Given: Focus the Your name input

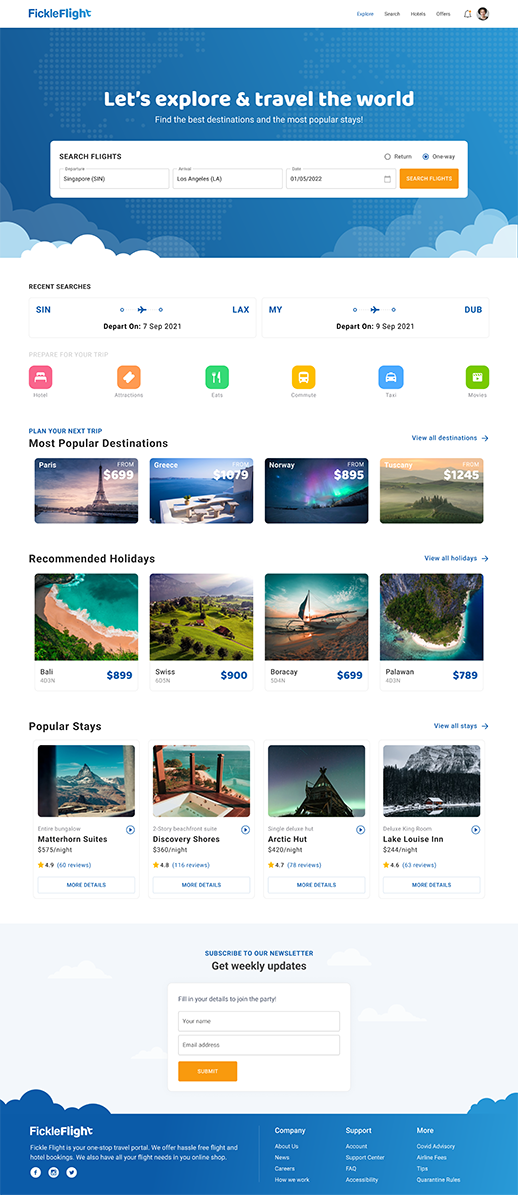Looking at the screenshot, I should (x=259, y=1021).
